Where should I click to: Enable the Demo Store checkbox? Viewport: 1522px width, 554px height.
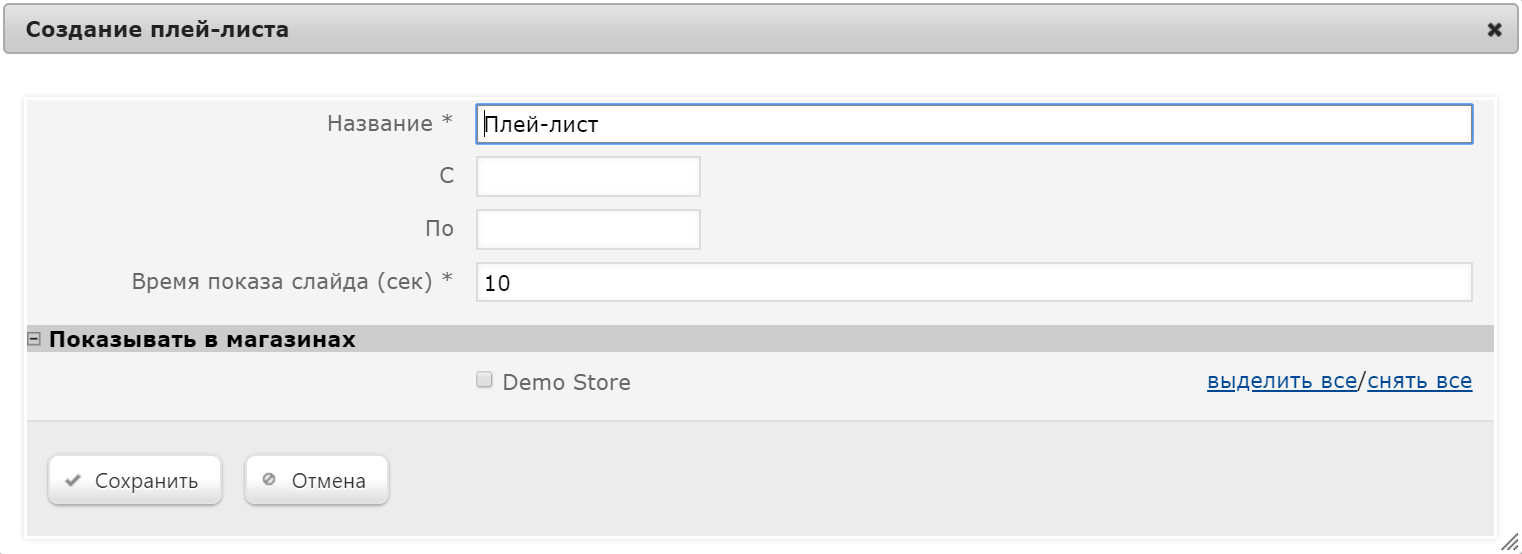click(485, 380)
